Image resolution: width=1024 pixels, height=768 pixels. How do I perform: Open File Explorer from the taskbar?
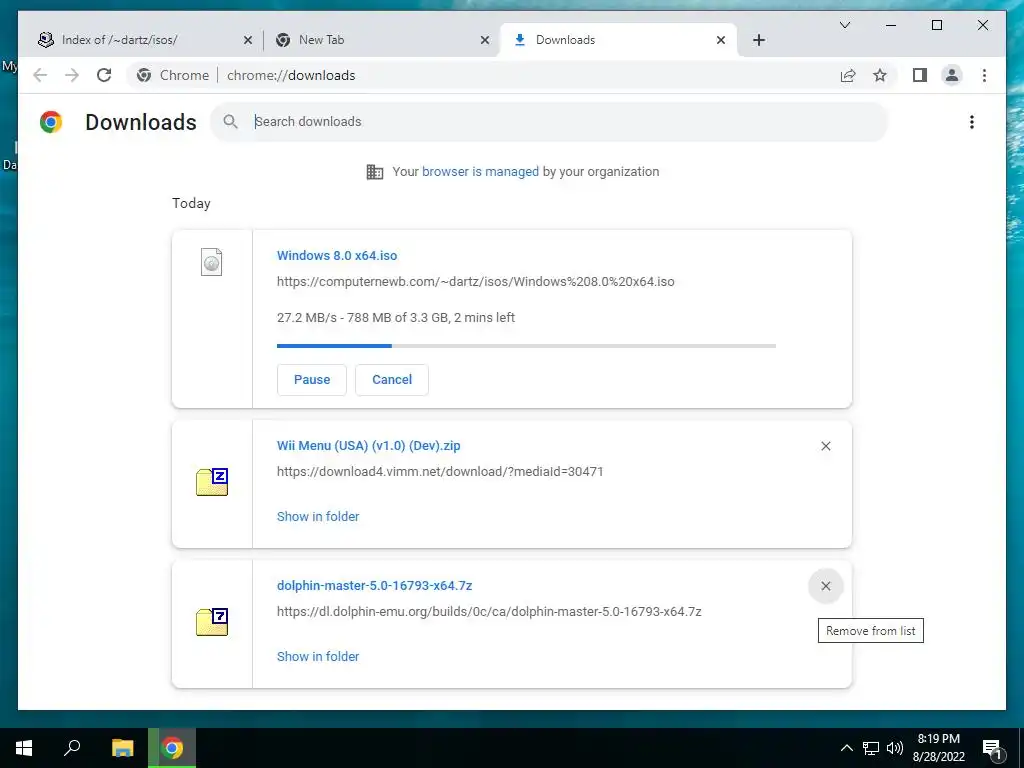[x=122, y=748]
